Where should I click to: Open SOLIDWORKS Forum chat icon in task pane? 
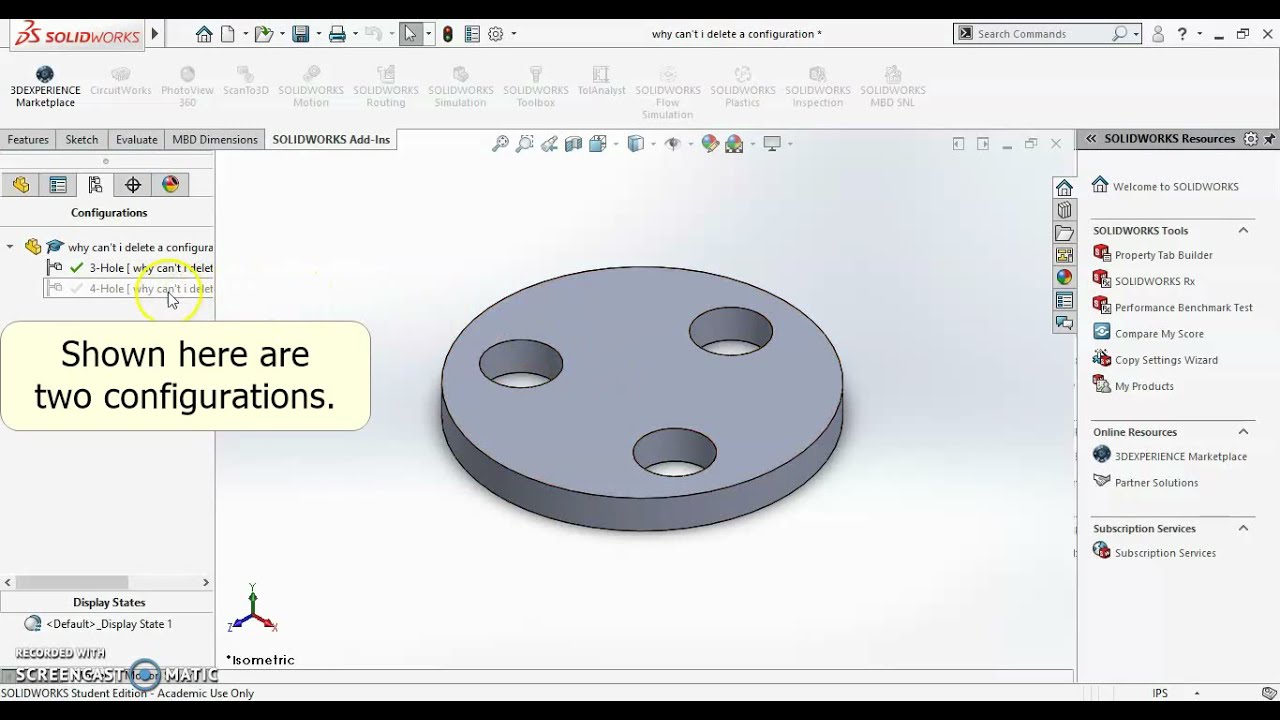coord(1064,323)
